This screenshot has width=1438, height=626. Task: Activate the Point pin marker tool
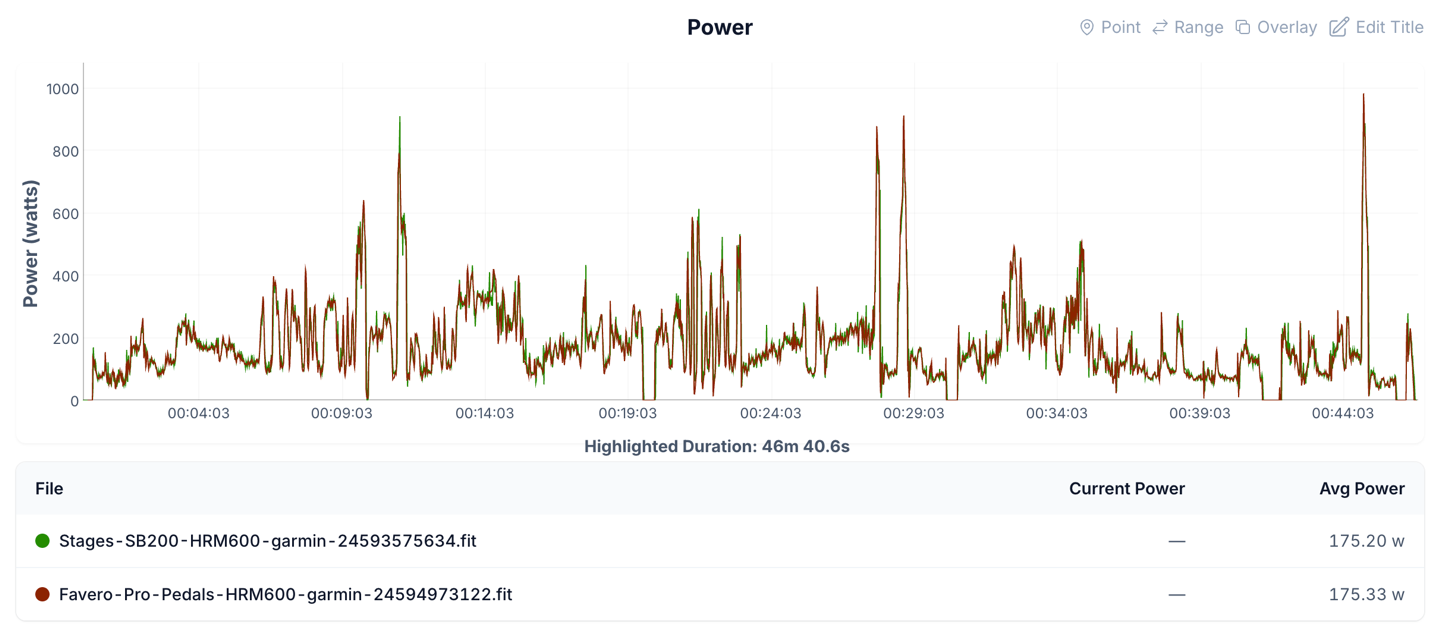click(1110, 27)
